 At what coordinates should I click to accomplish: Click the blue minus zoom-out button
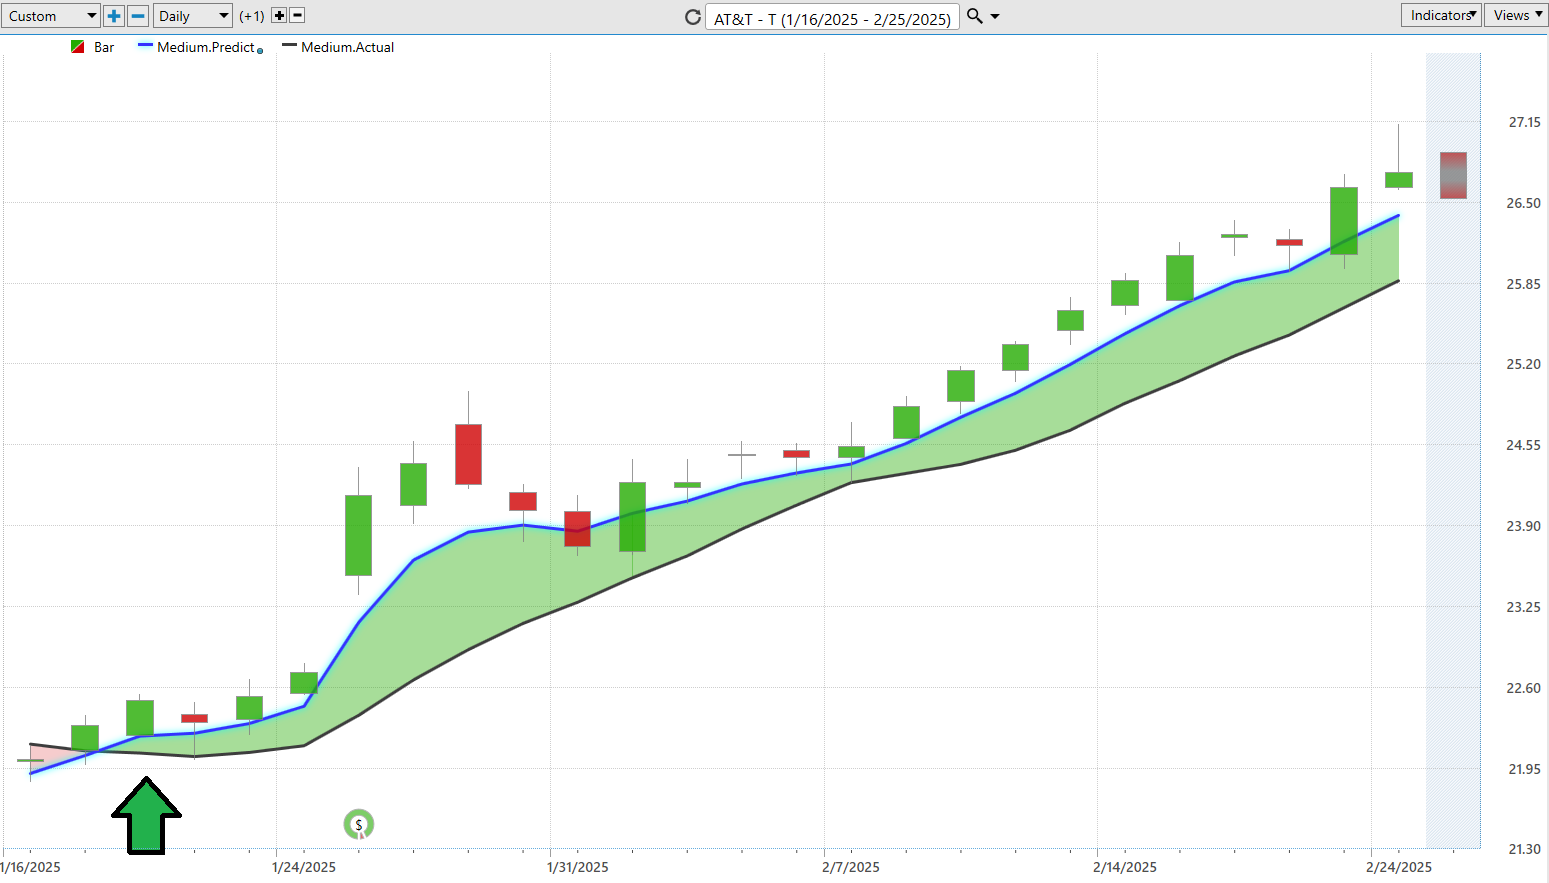[x=138, y=16]
